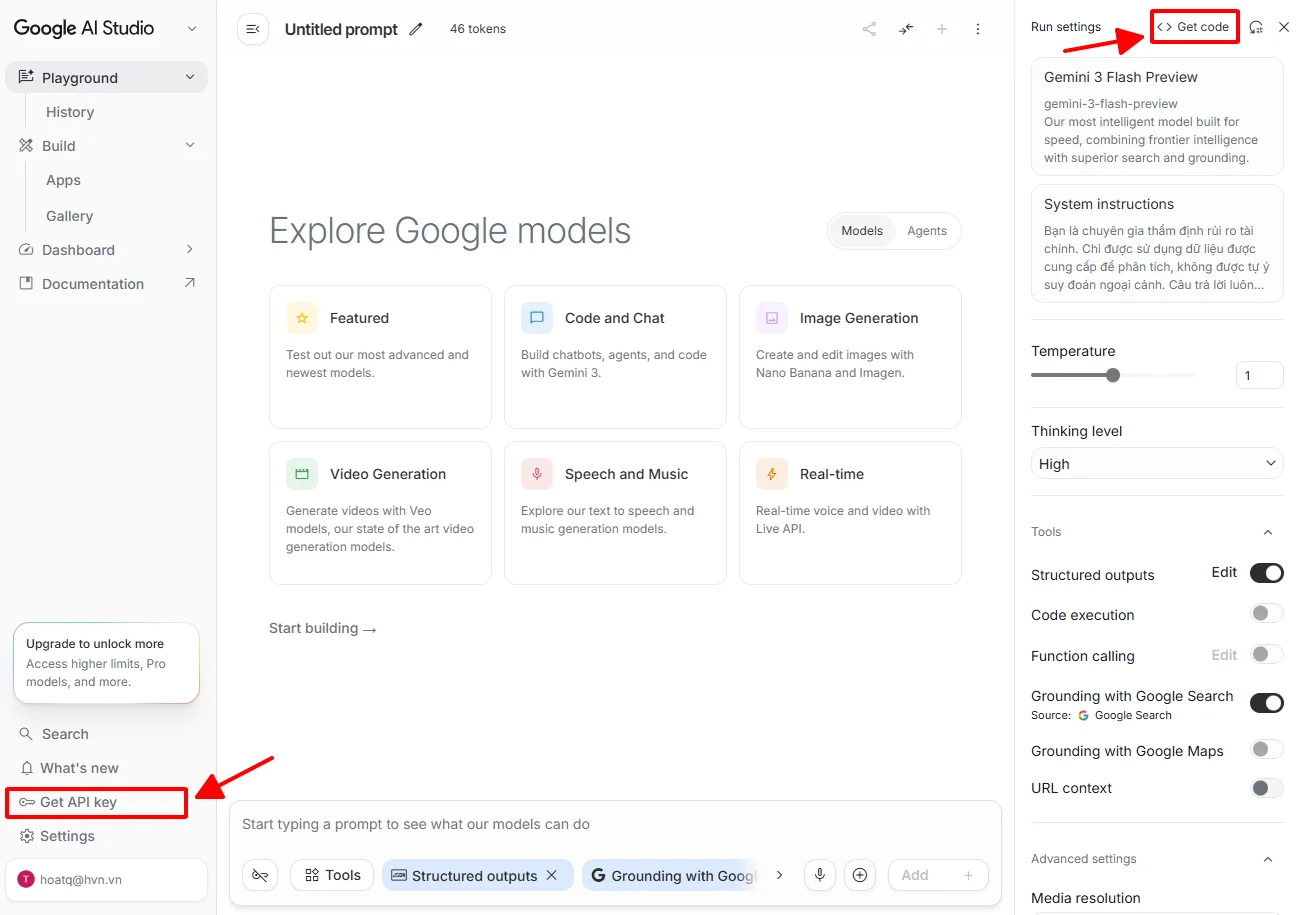Click the share icon in the top toolbar
Screen dimensions: 1300x915
tap(869, 29)
